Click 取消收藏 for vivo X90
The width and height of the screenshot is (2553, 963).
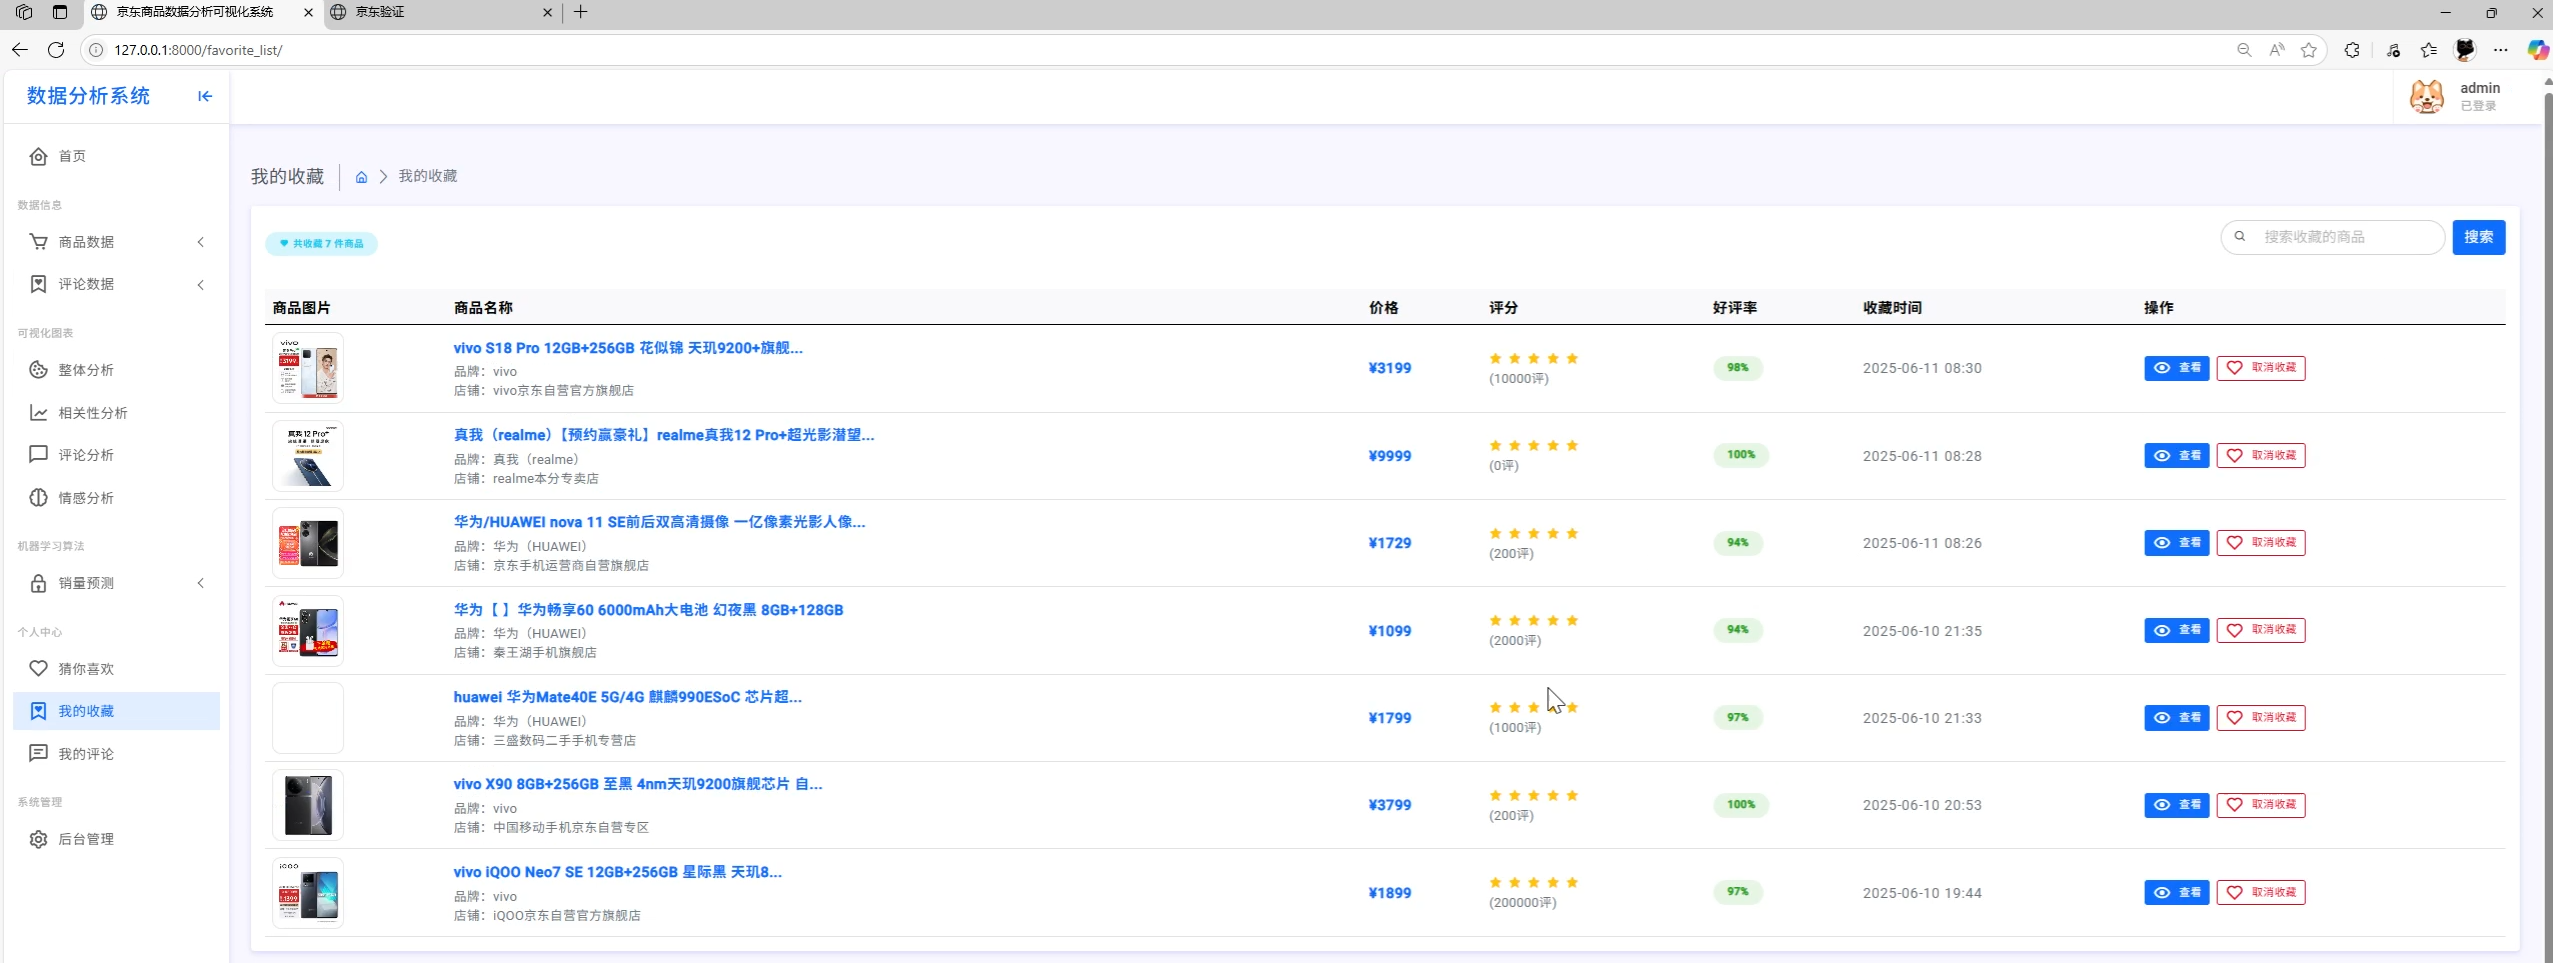(2261, 805)
